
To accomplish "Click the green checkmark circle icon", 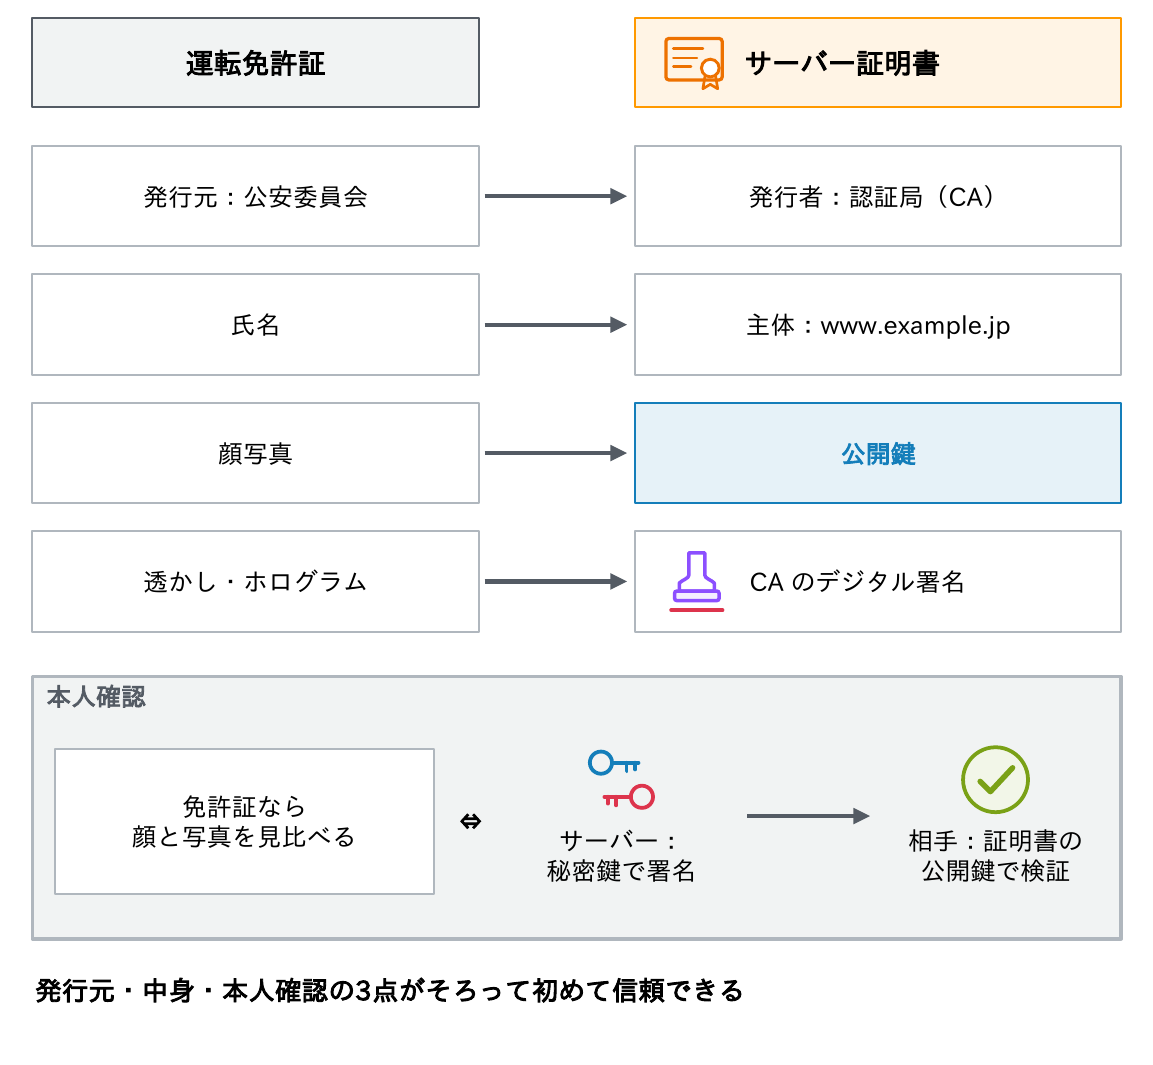I will tap(995, 780).
